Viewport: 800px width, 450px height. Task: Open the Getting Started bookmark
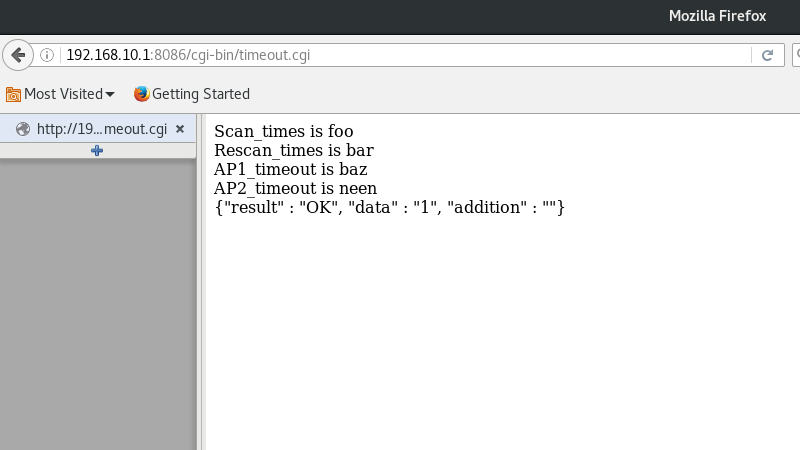point(201,94)
